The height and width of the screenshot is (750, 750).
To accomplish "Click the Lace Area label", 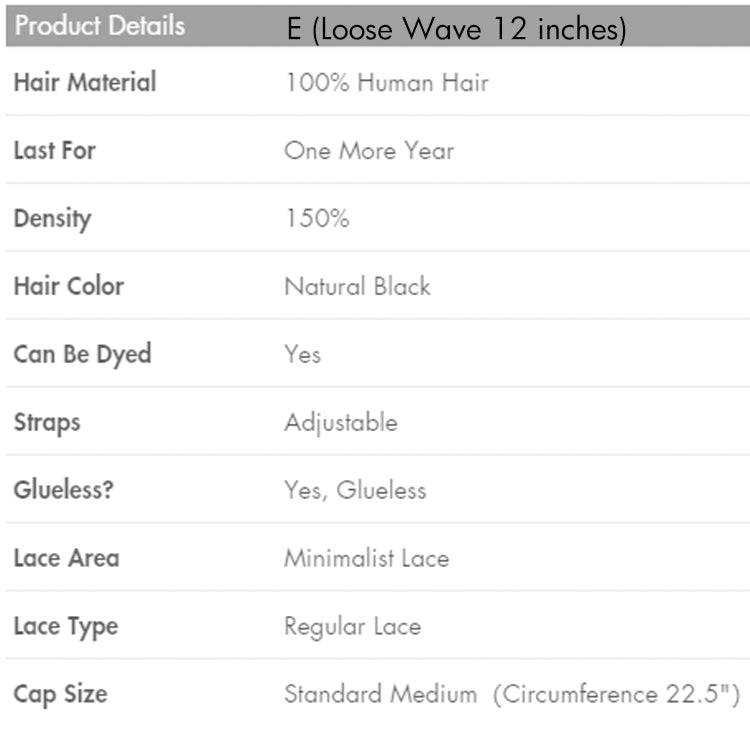I will [x=66, y=558].
